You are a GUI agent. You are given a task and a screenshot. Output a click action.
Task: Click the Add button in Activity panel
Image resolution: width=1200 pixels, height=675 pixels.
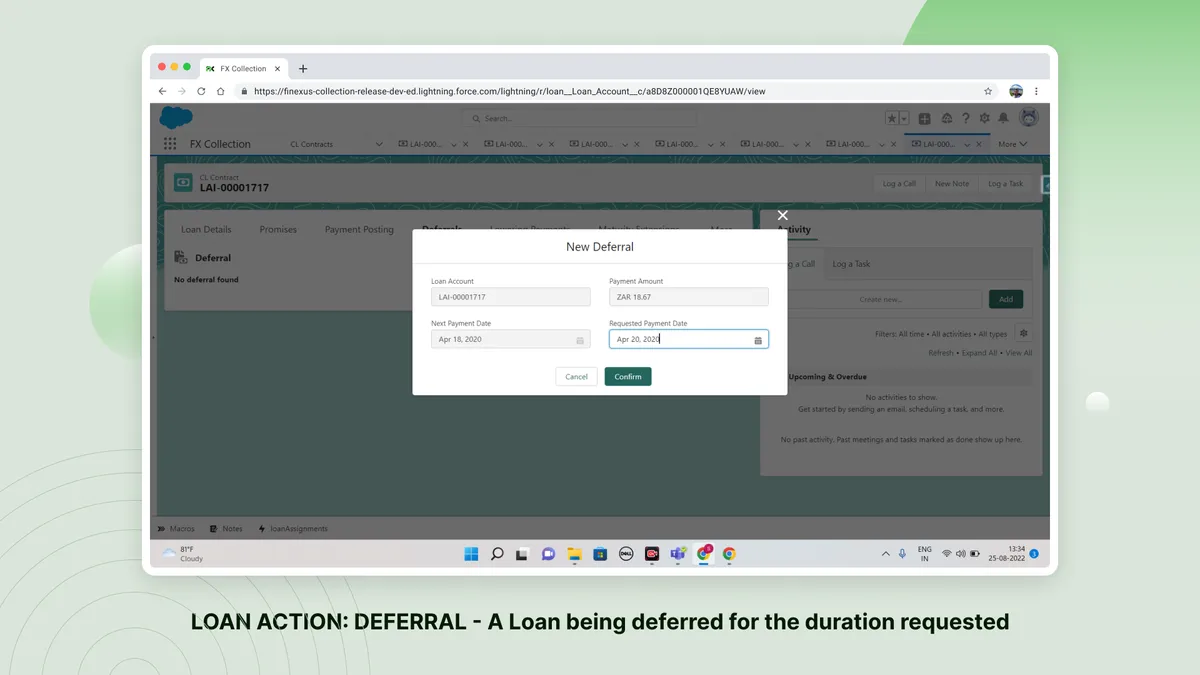point(1006,299)
